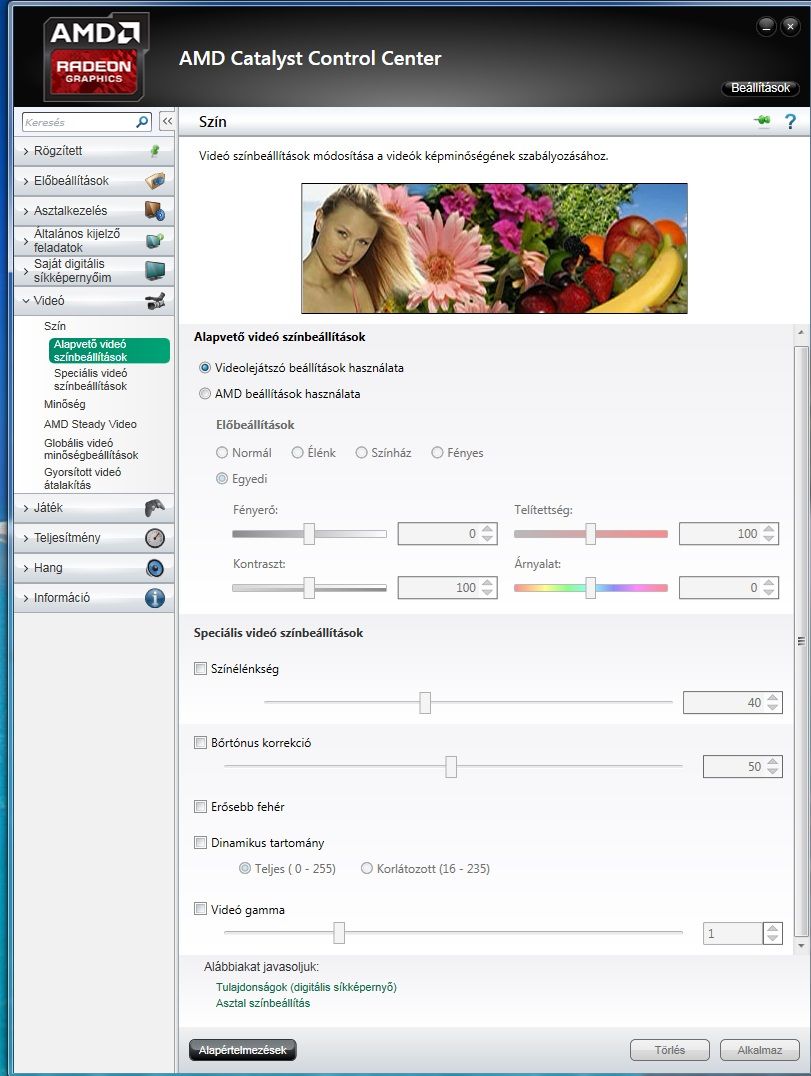Click the Törlés button
Image resolution: width=811 pixels, height=1076 pixels.
pos(670,1050)
